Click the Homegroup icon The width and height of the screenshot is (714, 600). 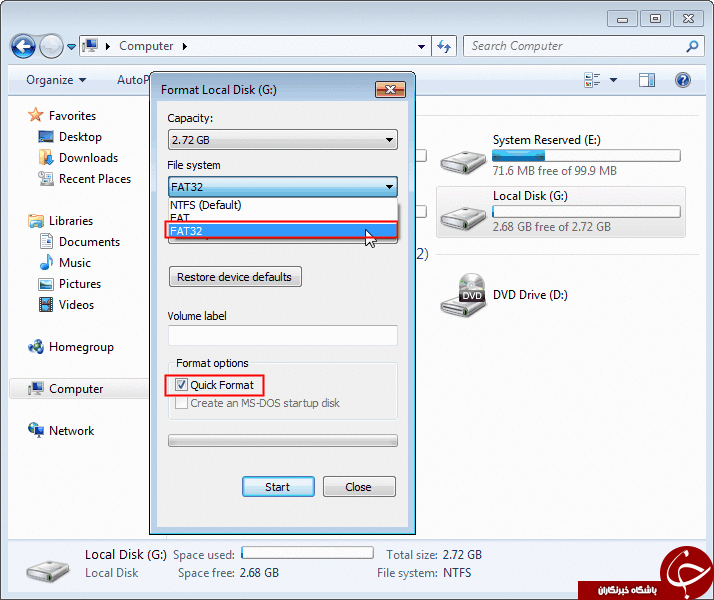tap(36, 346)
